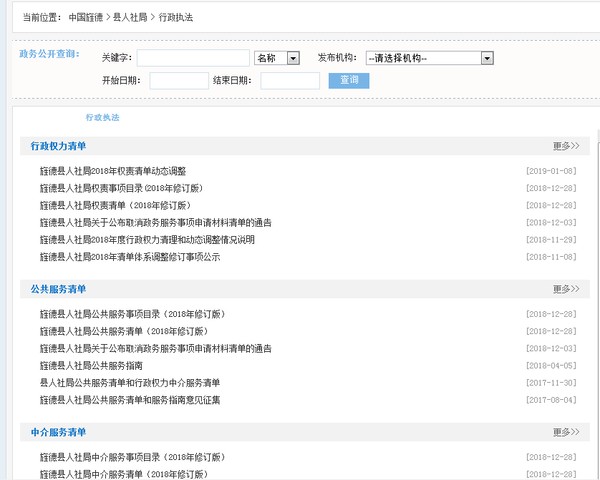
Task: Open 公共服务清单和服务指南意见征集
Action: [x=130, y=400]
